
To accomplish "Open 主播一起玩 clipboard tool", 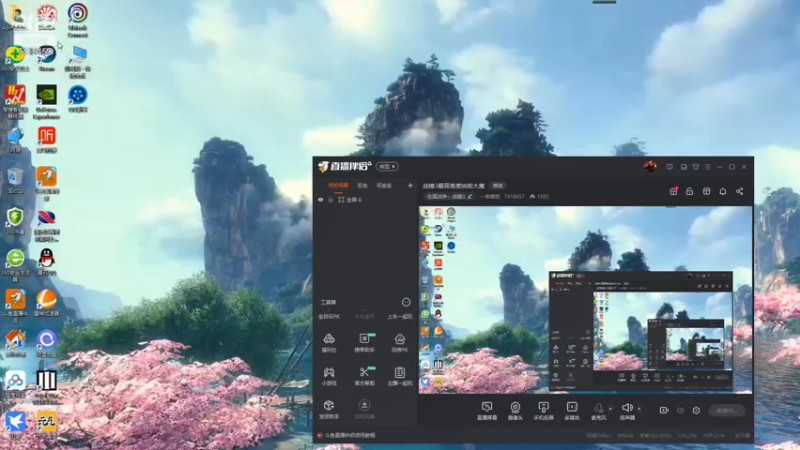I will coord(399,376).
